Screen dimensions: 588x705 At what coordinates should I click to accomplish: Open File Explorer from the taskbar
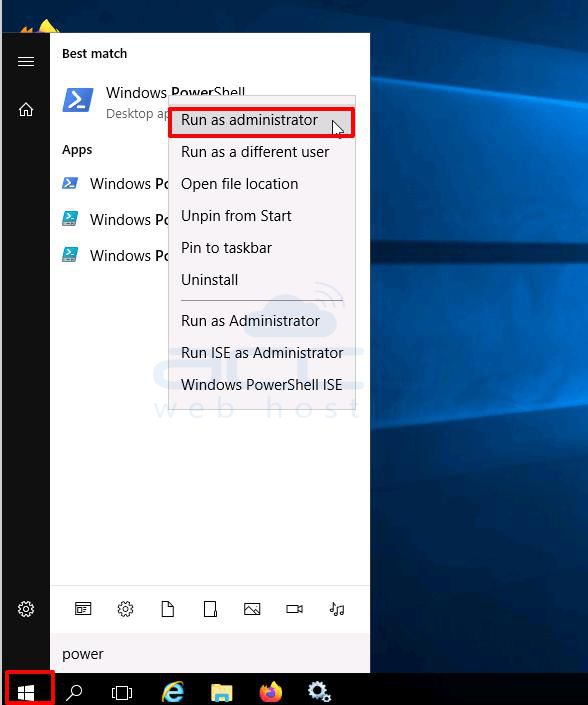(222, 692)
